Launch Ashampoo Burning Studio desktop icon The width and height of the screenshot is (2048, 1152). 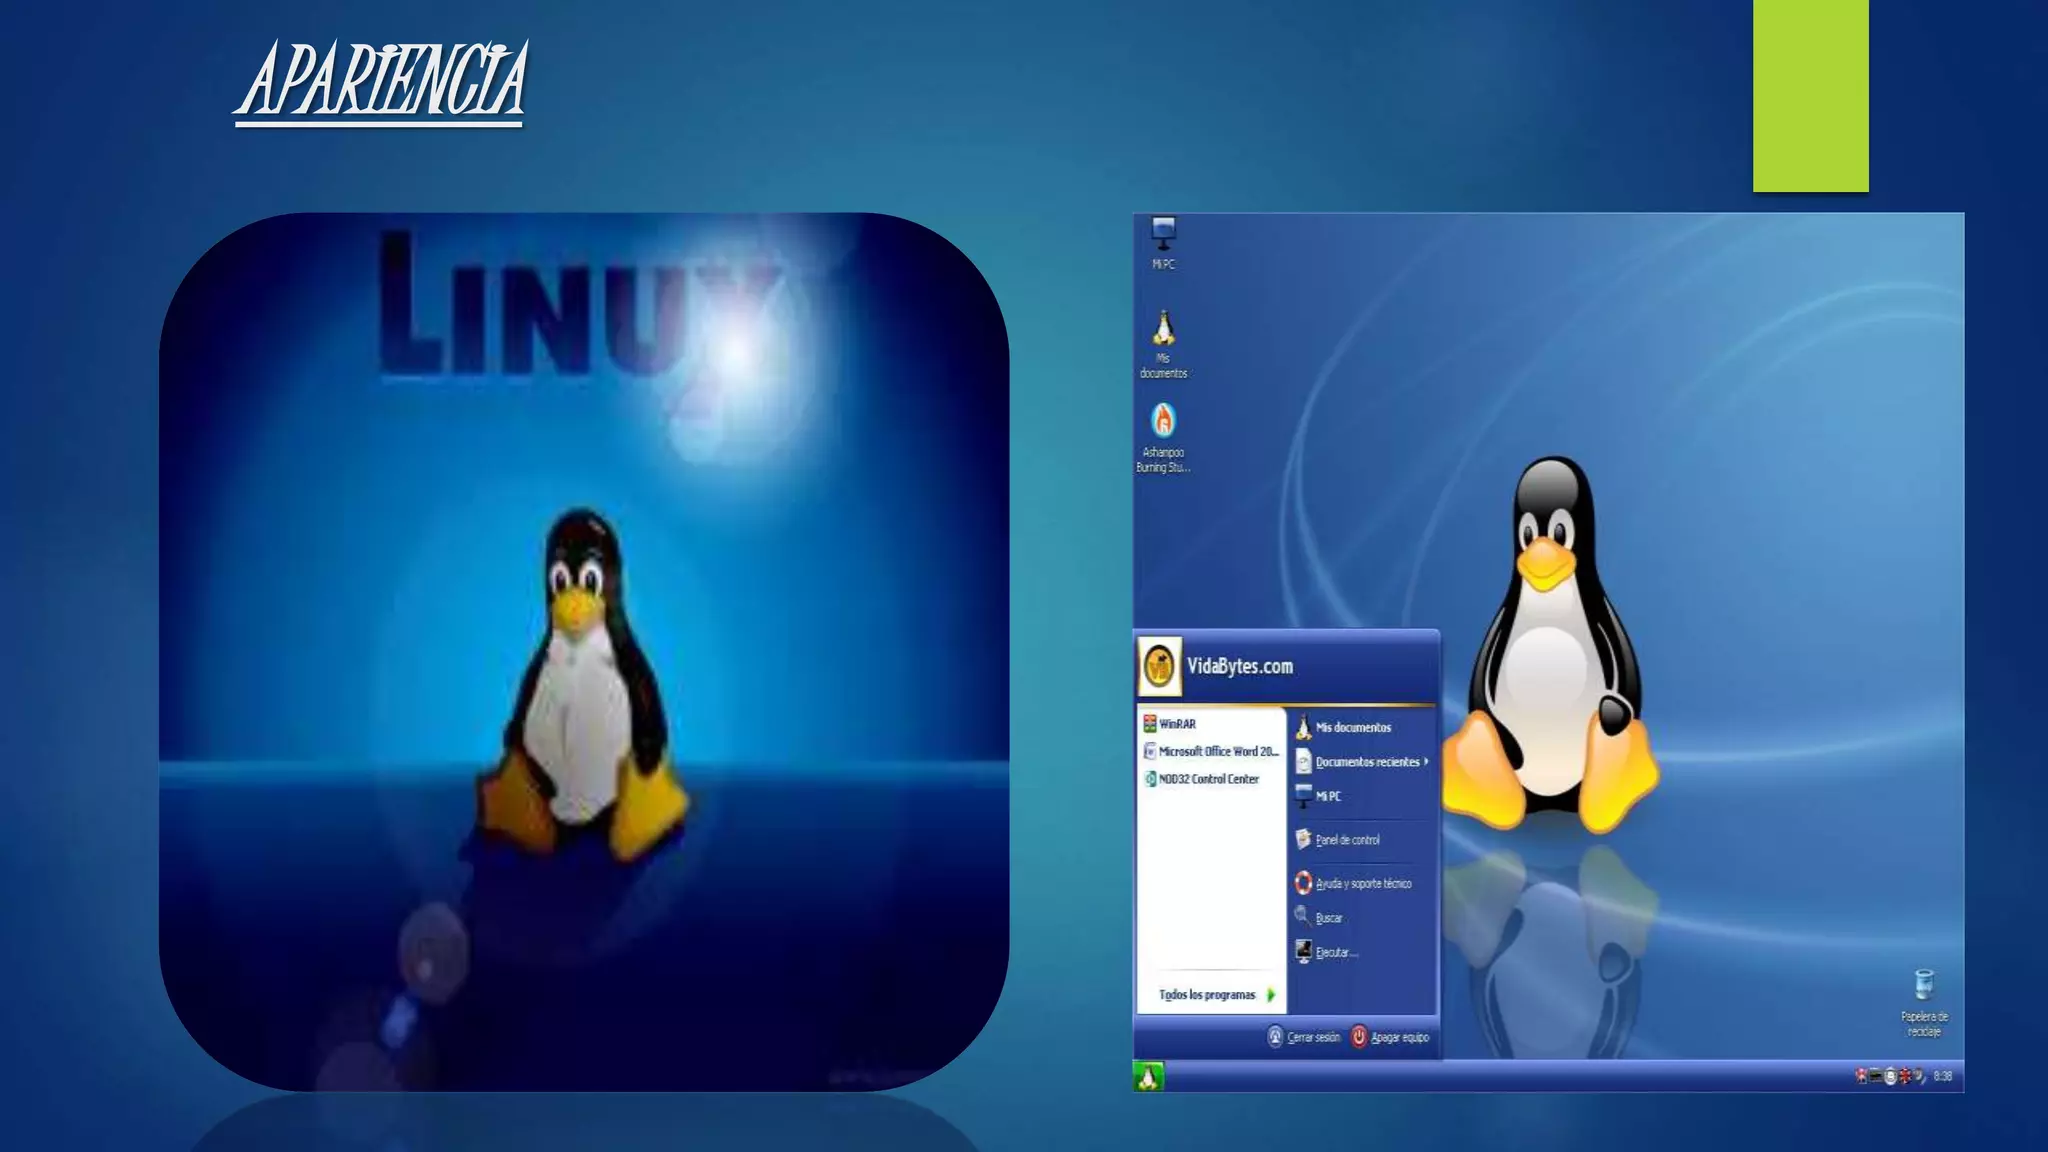tap(1163, 421)
